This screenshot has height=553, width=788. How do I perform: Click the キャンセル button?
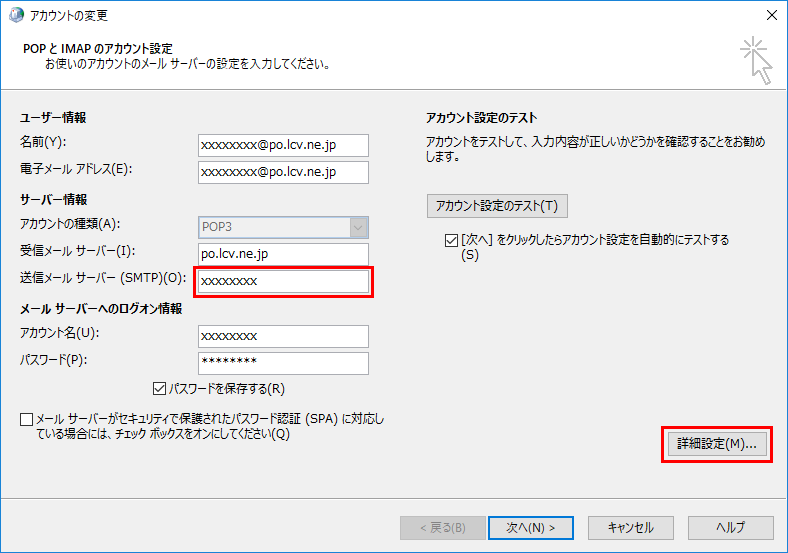[x=630, y=527]
